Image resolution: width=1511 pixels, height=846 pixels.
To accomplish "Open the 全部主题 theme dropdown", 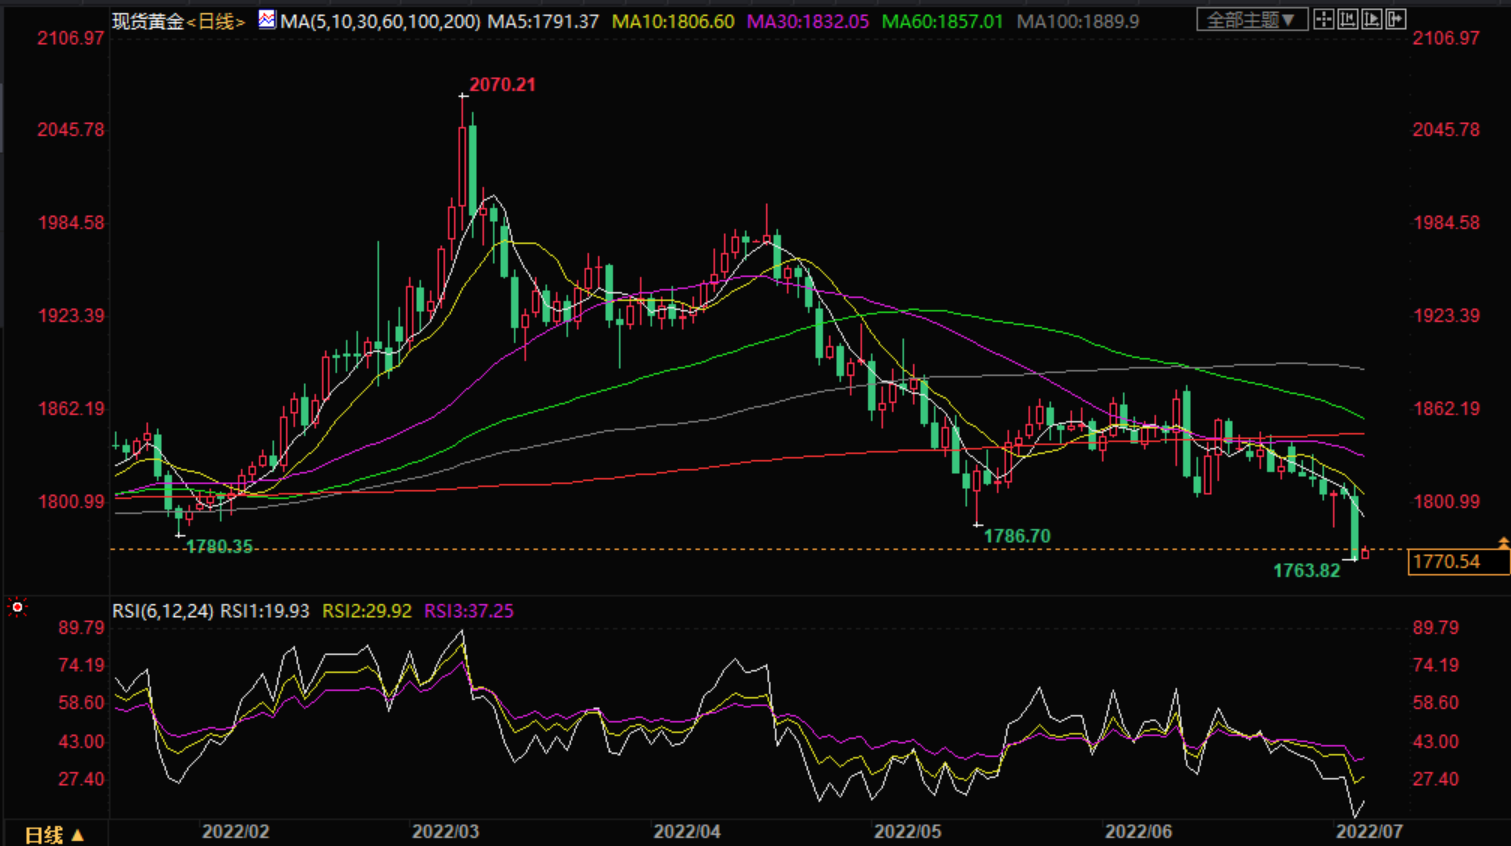I will (1252, 20).
